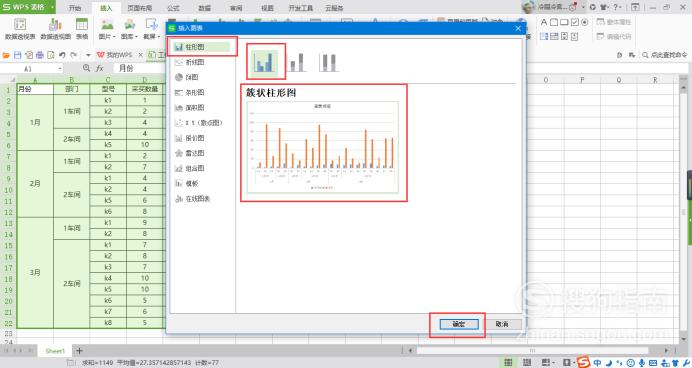Screen dimensions: 692x368
Task: Select 模板 (templates) in chart type list
Action: tap(191, 183)
